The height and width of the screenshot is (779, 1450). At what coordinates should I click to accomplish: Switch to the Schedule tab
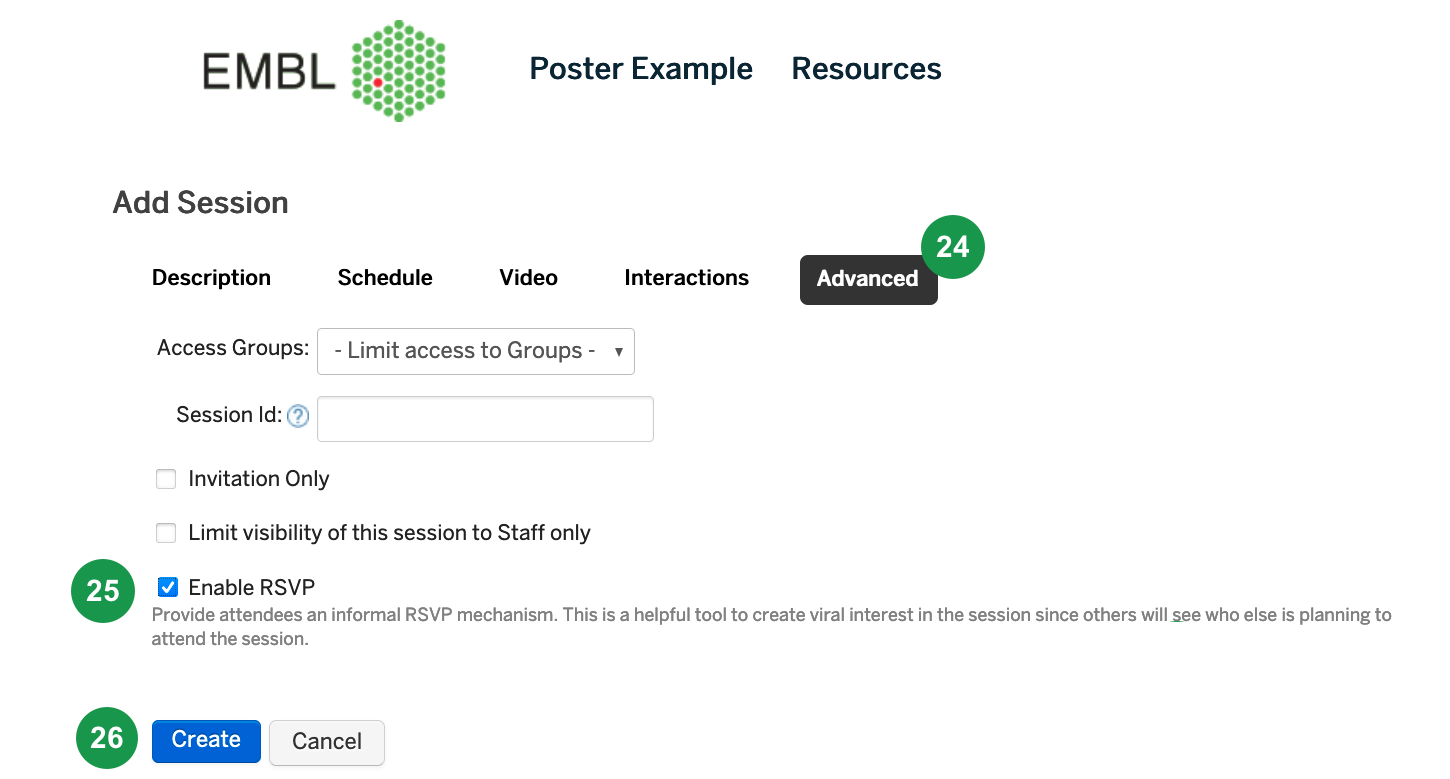coord(384,278)
